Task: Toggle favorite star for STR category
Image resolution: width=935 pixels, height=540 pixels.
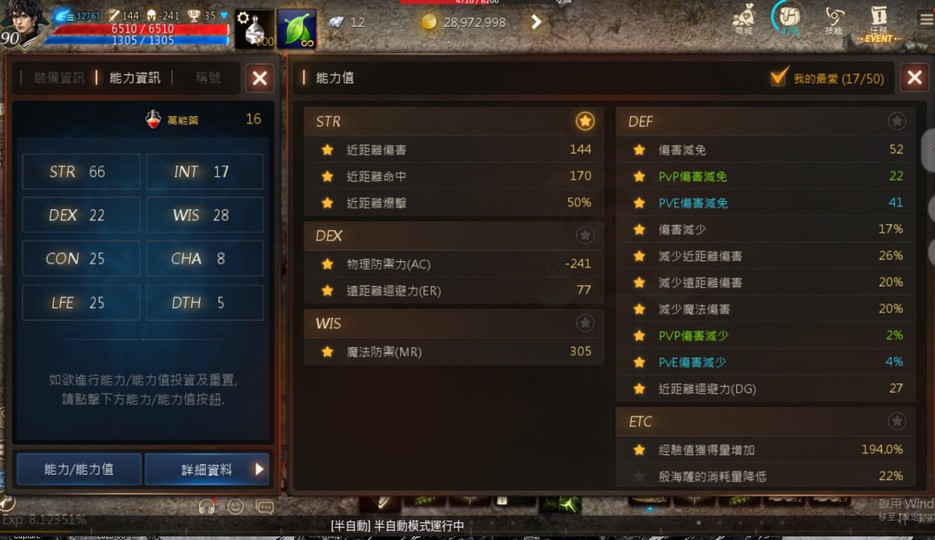Action: coord(584,121)
